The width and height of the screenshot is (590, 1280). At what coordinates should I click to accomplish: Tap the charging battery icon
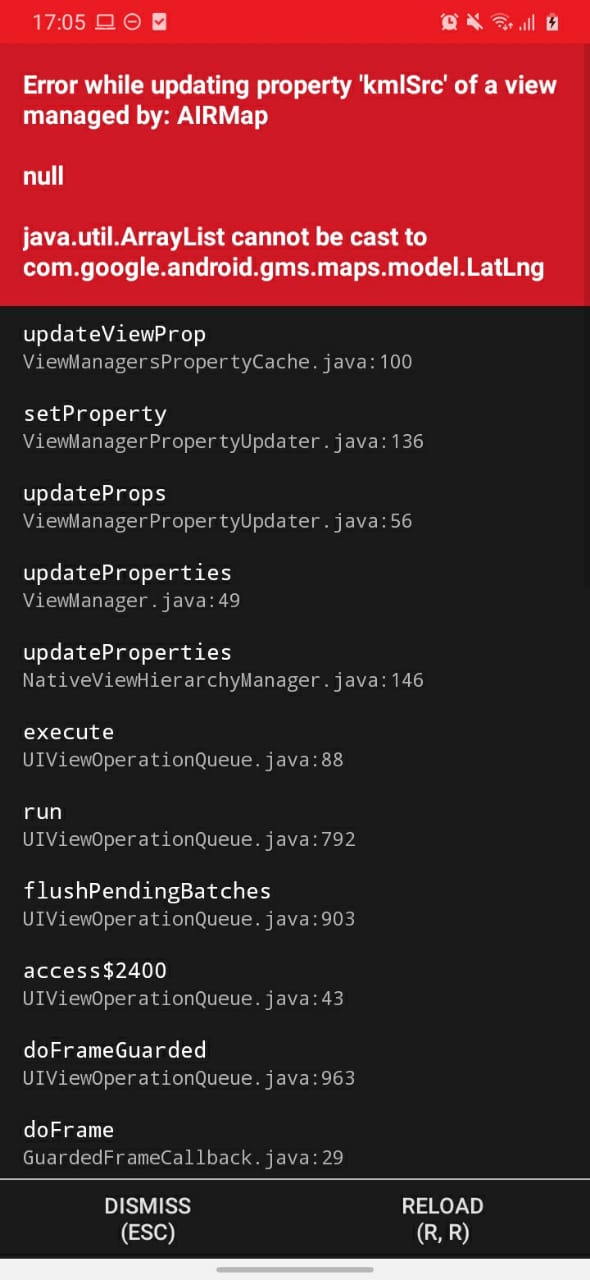click(552, 21)
